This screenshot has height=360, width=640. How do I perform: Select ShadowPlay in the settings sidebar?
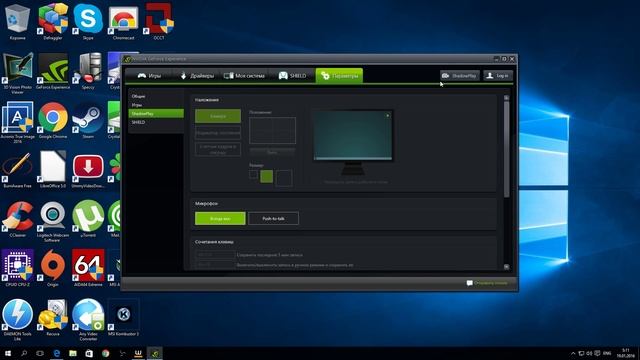[x=156, y=113]
